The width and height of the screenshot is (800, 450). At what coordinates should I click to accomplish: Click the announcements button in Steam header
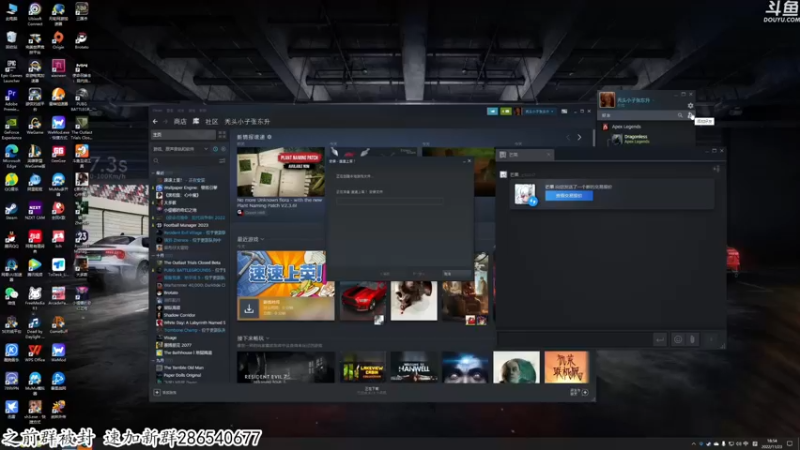click(x=492, y=111)
